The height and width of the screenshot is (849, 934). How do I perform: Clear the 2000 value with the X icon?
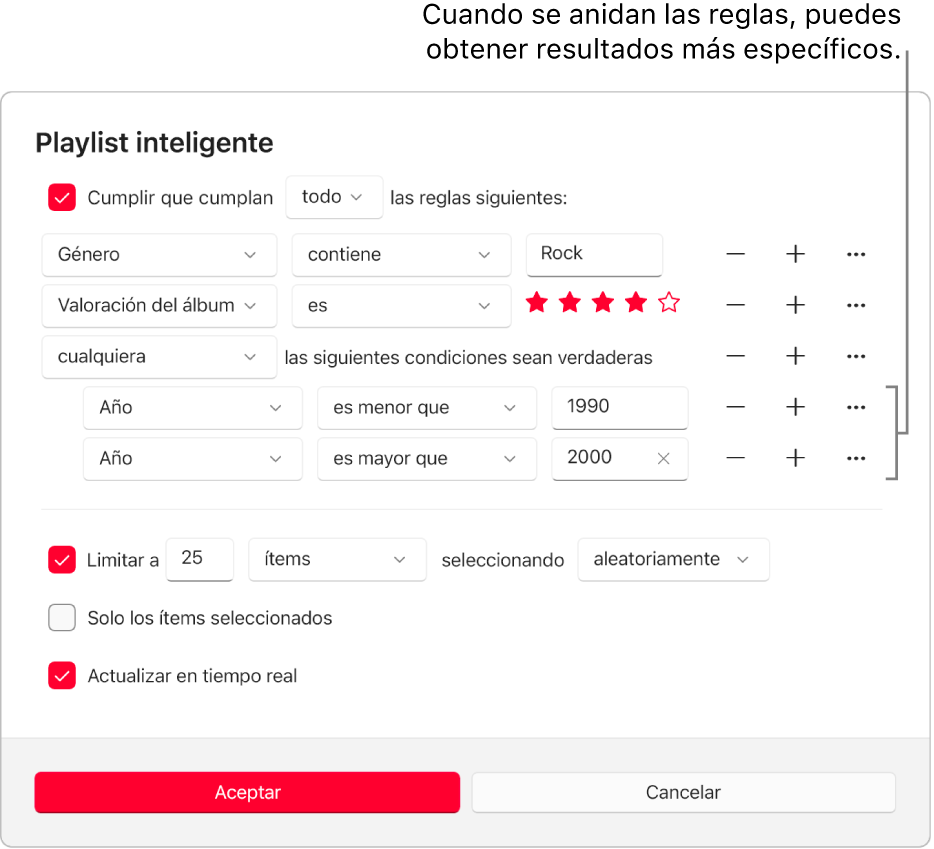[662, 459]
